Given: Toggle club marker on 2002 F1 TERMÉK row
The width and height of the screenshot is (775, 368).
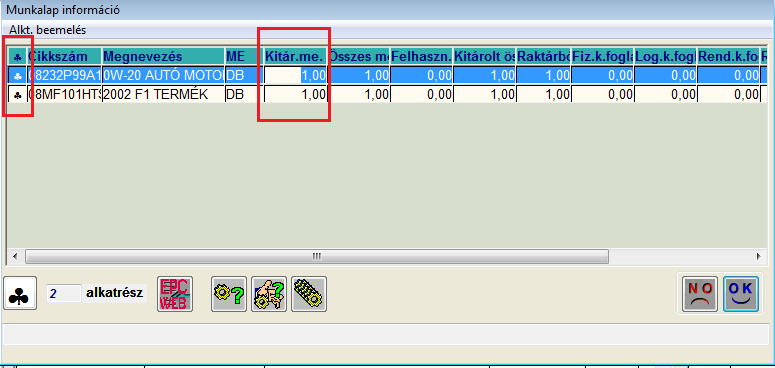Looking at the screenshot, I should point(17,94).
